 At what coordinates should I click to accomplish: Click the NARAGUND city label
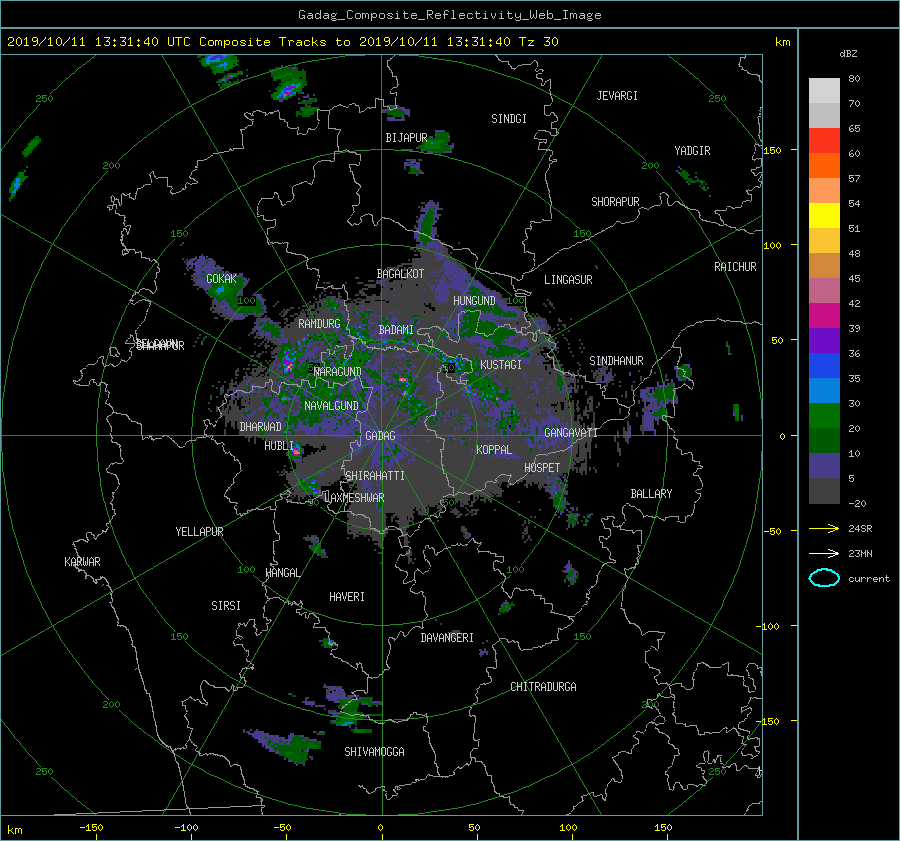click(x=338, y=371)
